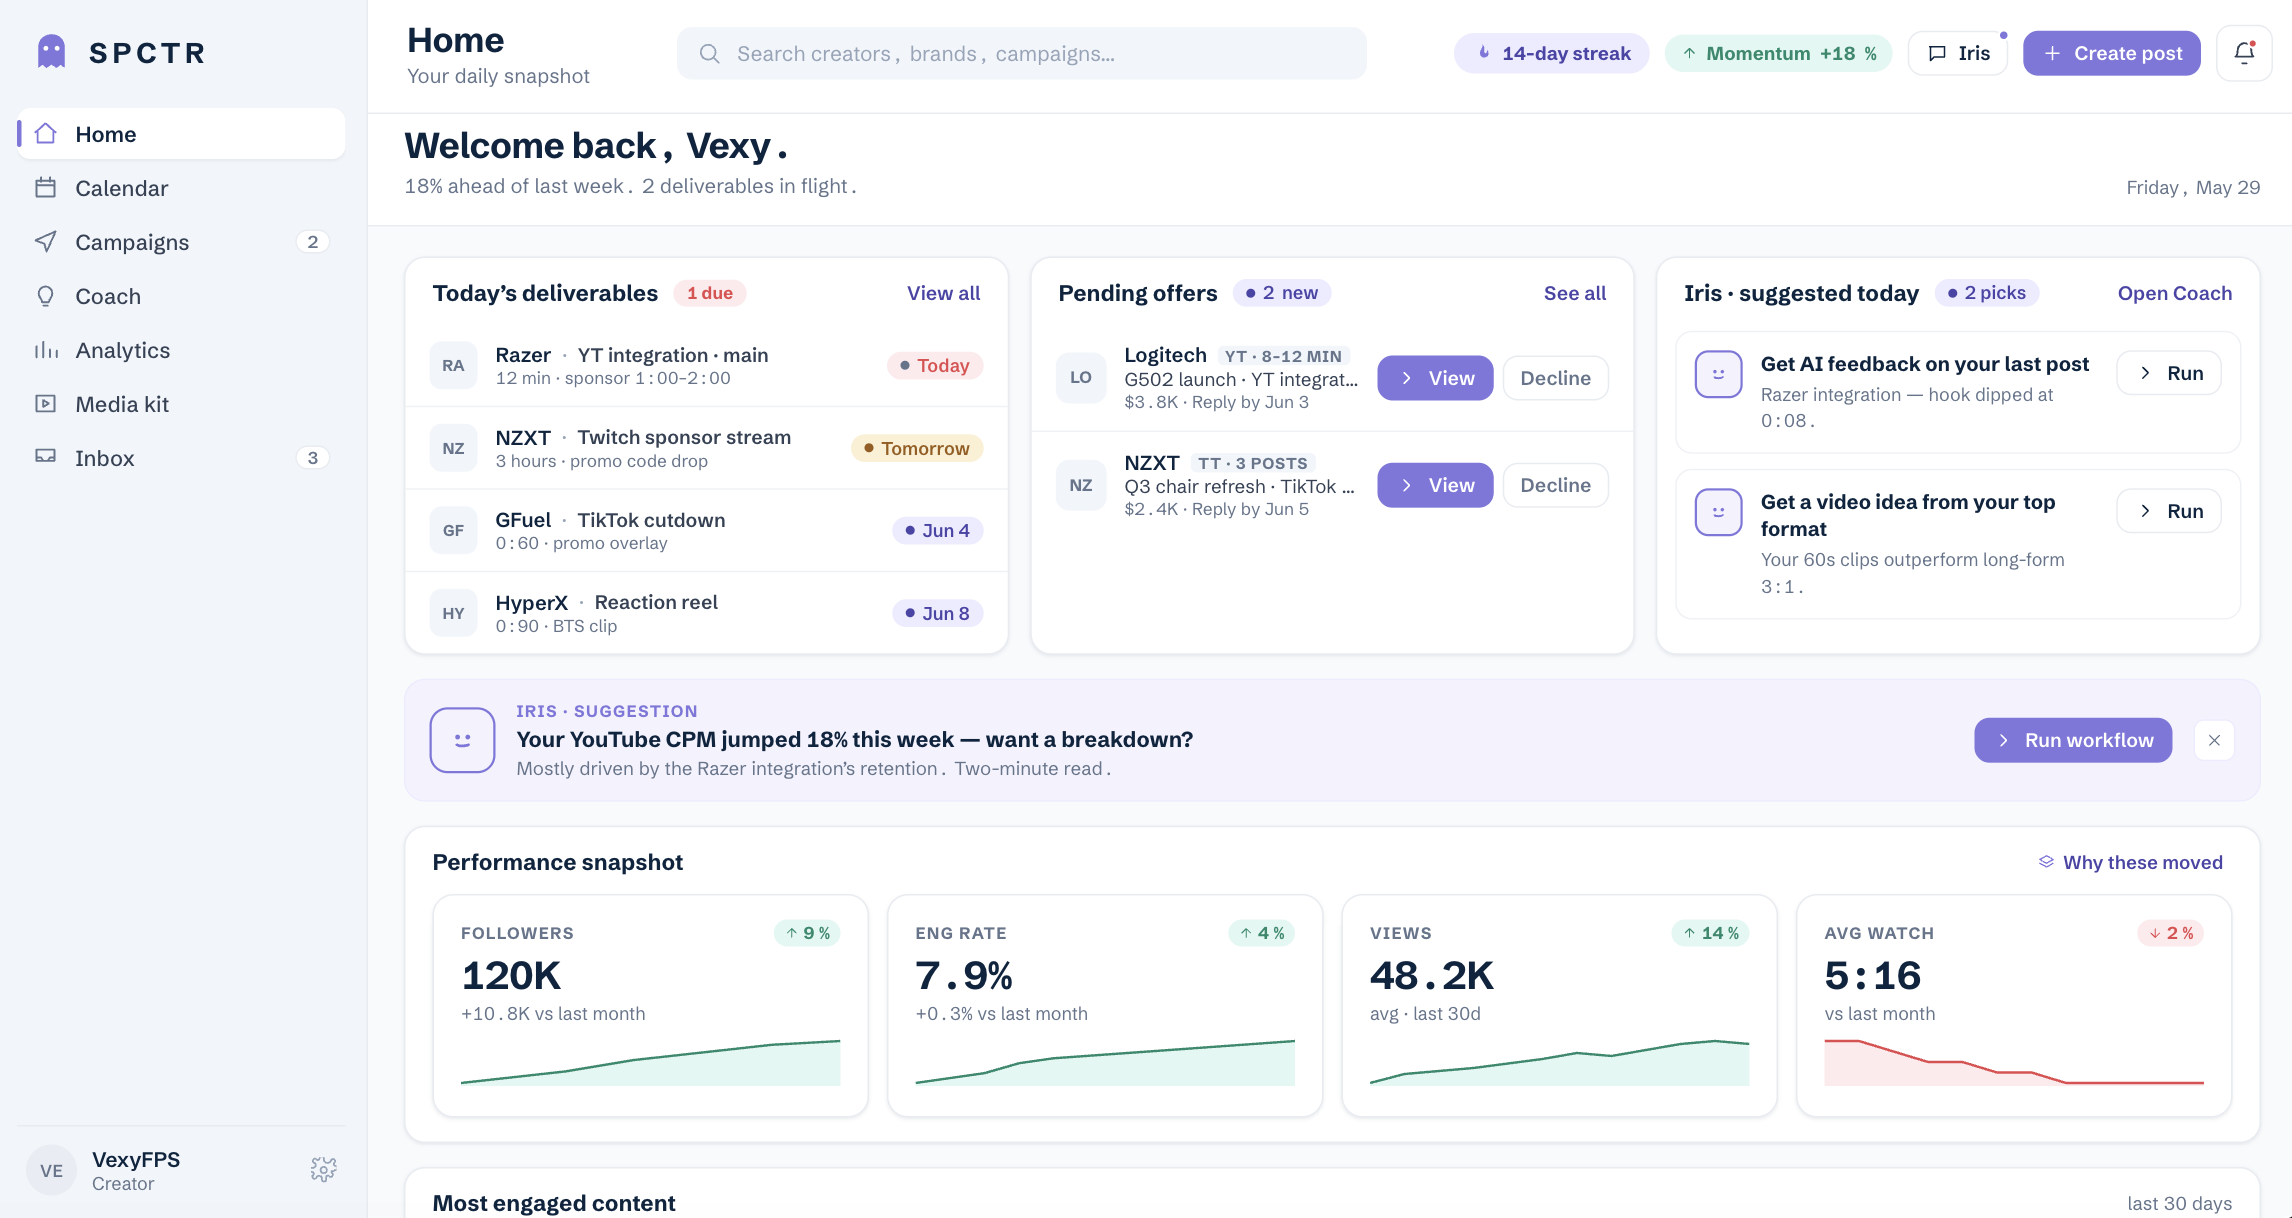2292x1218 pixels.
Task: Click the Media kit play icon
Action: point(46,404)
